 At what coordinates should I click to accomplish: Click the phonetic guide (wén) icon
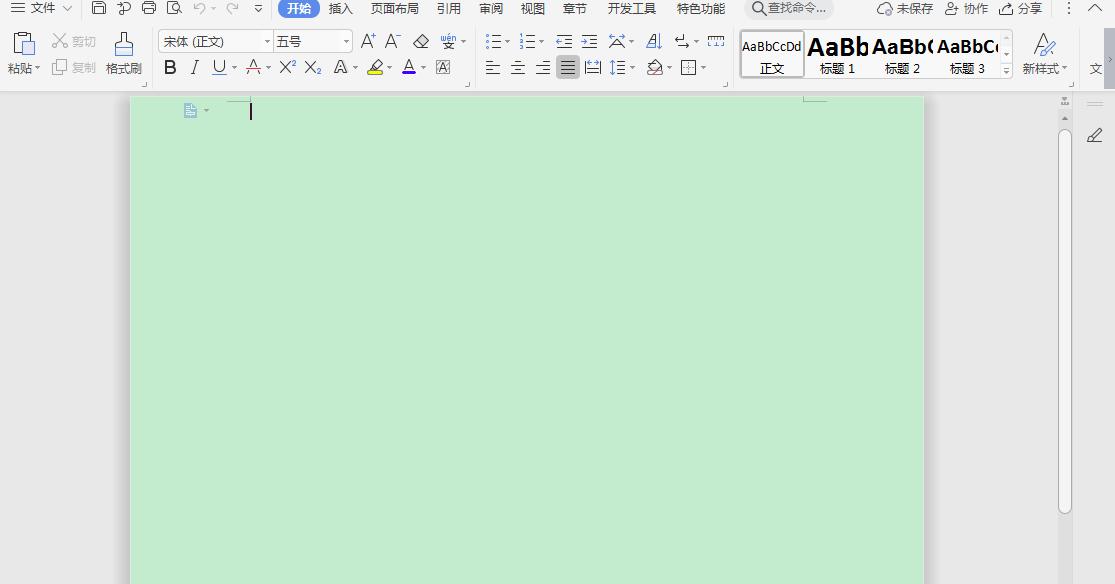click(448, 41)
